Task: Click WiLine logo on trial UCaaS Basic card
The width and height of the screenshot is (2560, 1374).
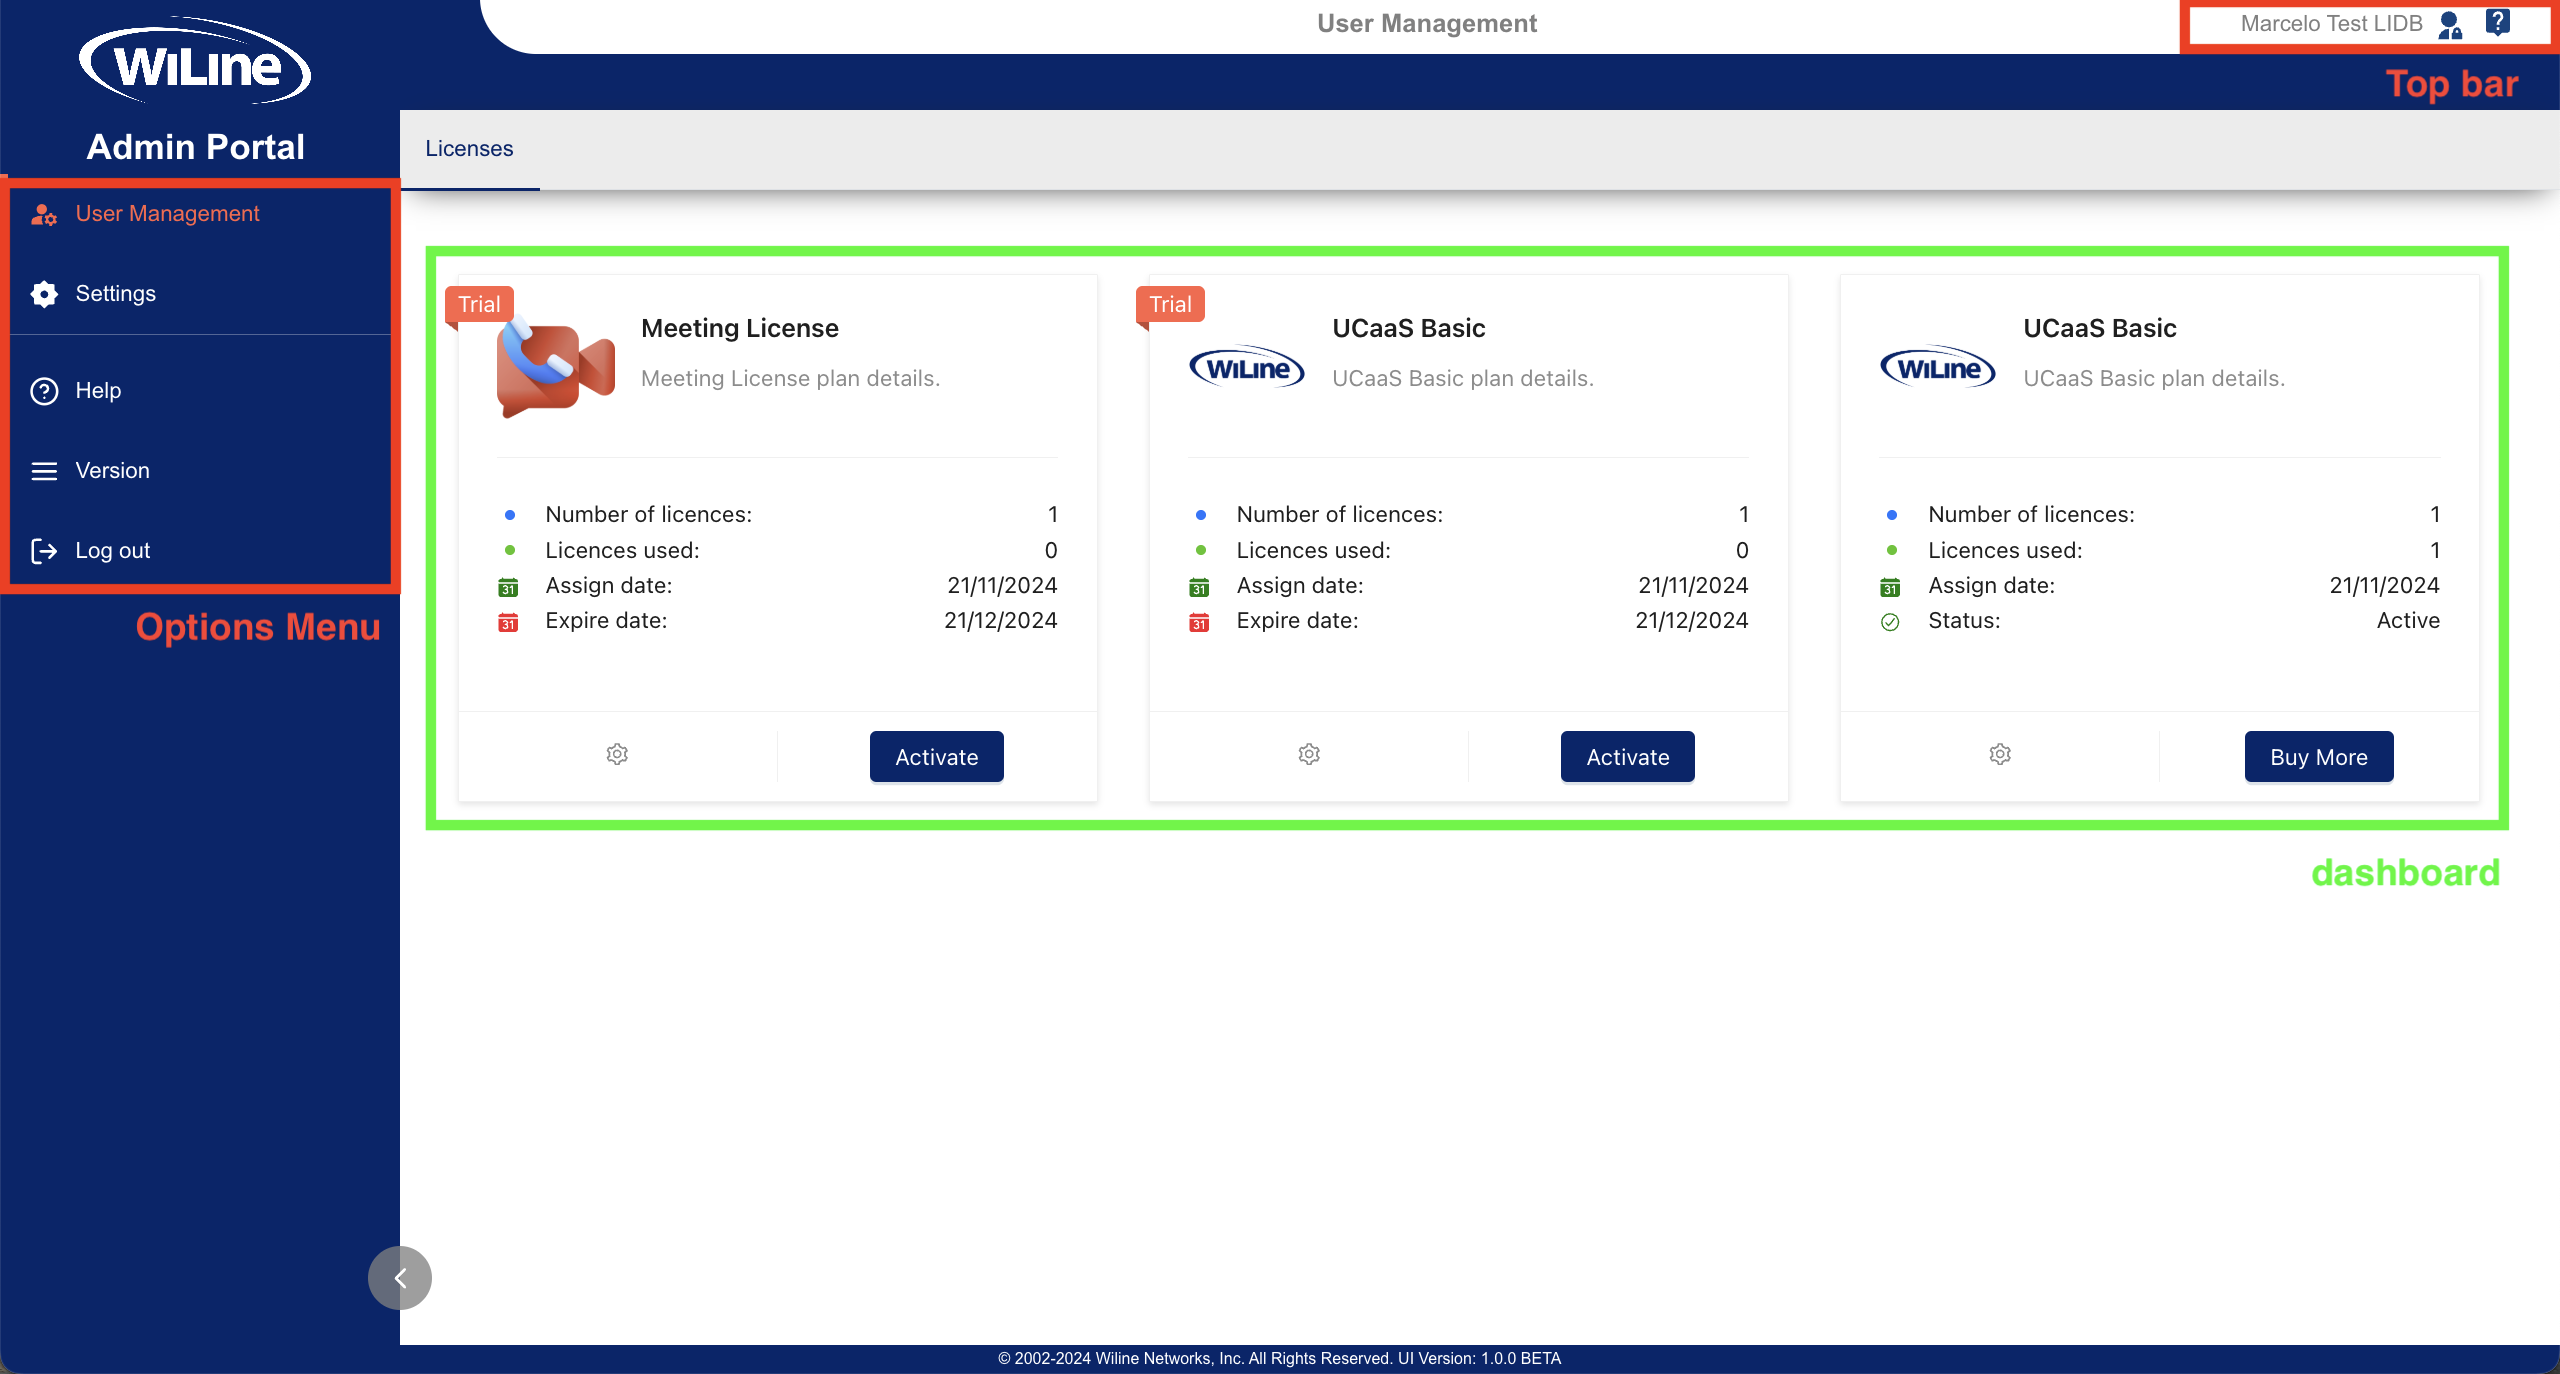Action: 1247,368
